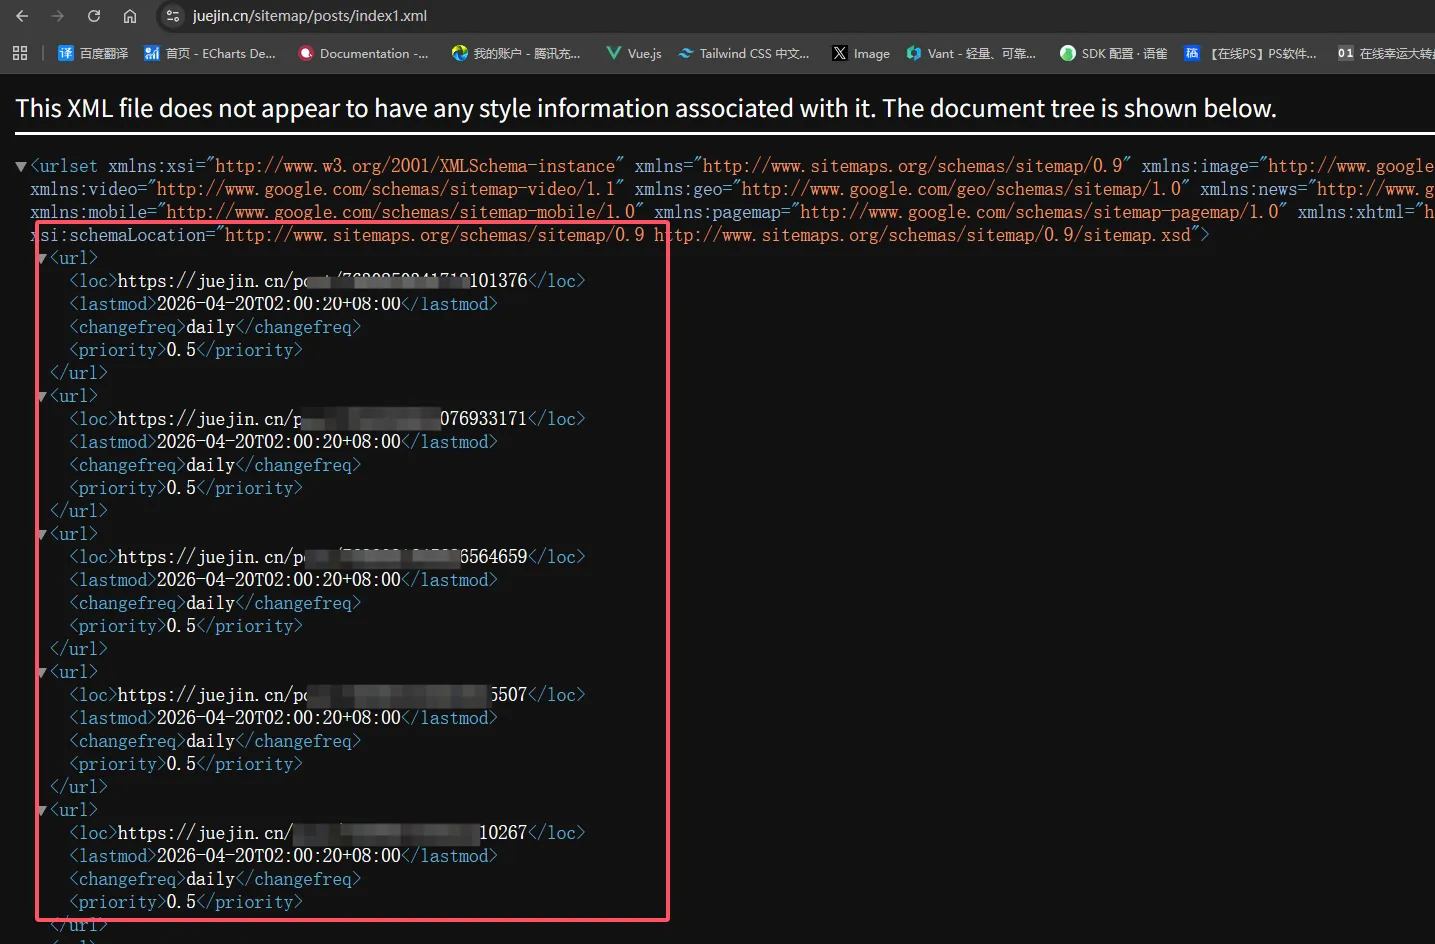Click the xmlns:video attribute line
This screenshot has height=944, width=1435.
[732, 189]
